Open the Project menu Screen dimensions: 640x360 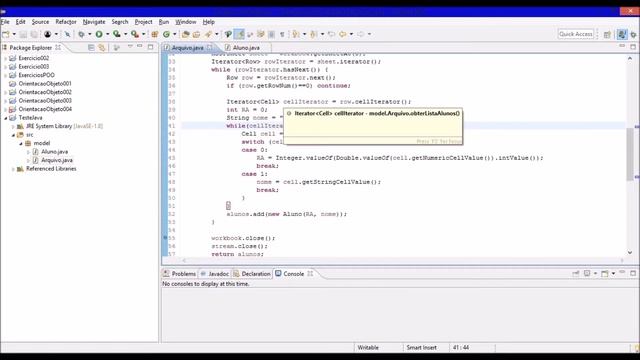tap(143, 22)
